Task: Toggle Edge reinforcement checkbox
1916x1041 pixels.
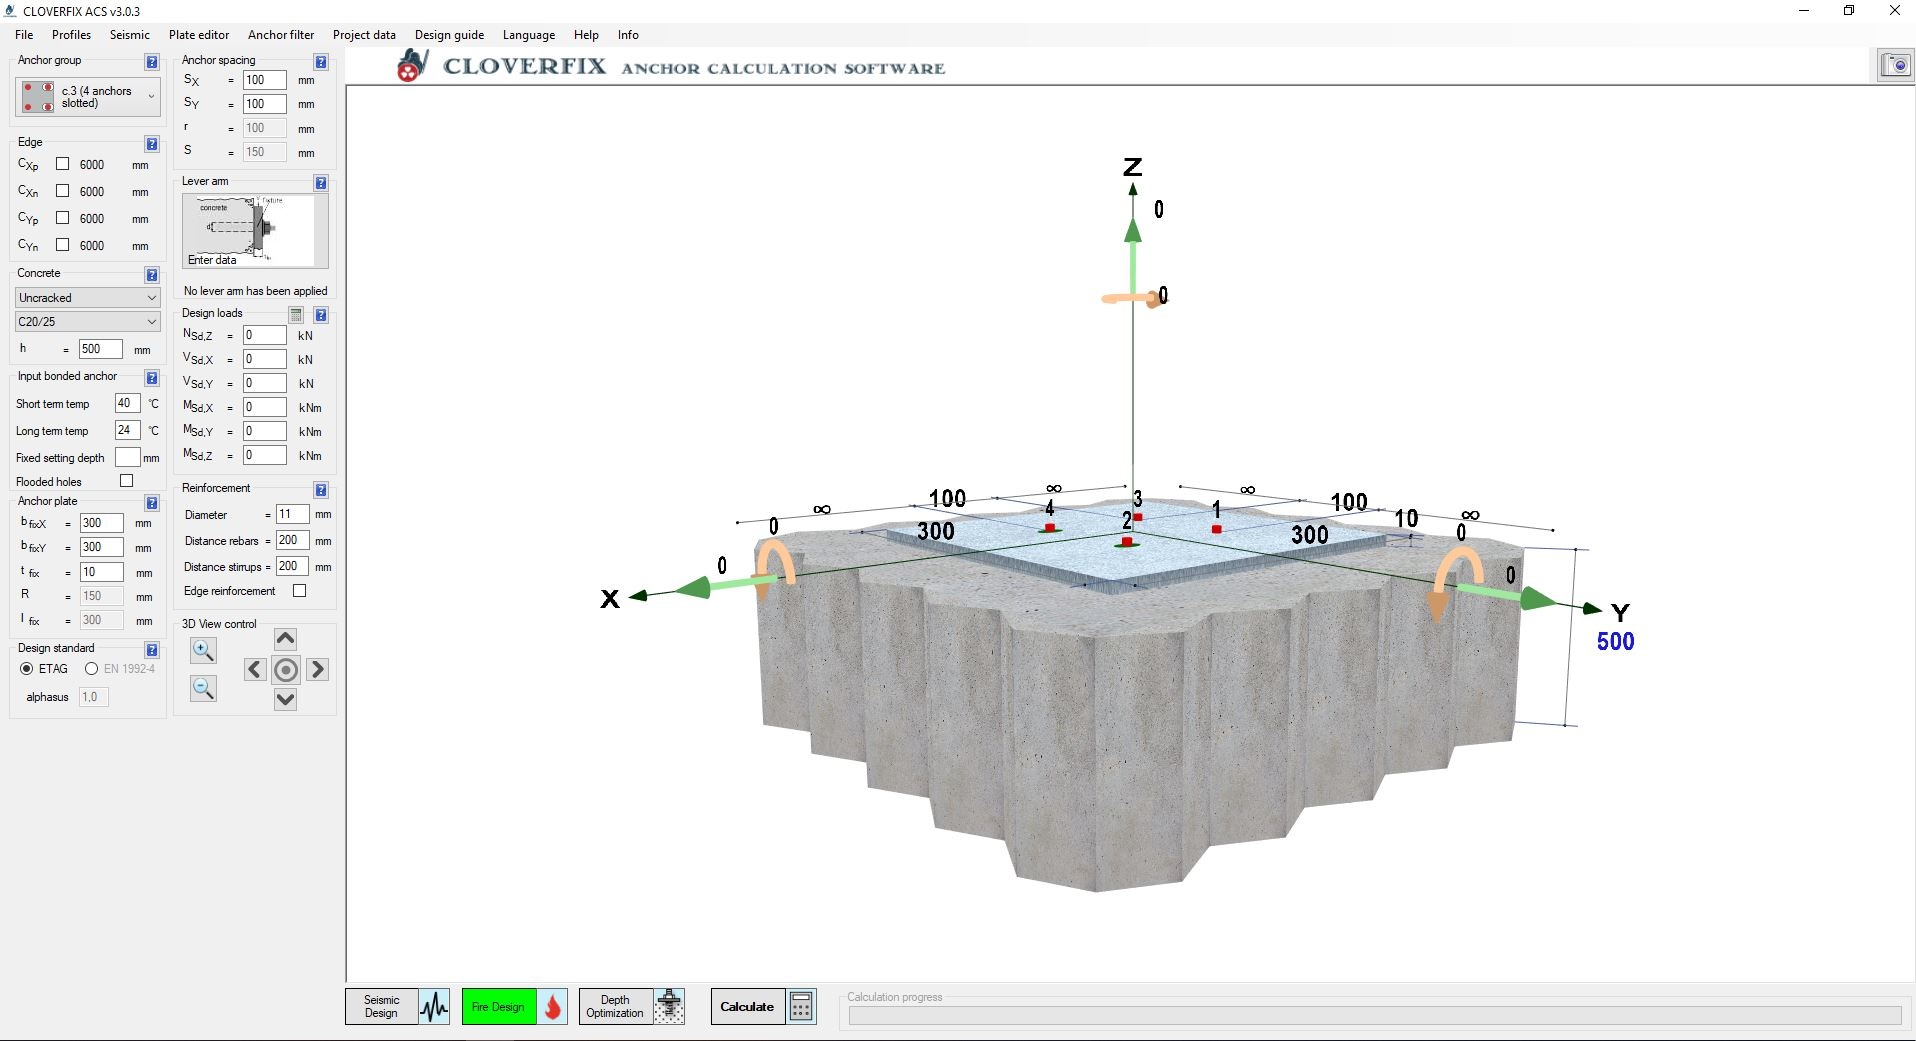Action: 299,591
